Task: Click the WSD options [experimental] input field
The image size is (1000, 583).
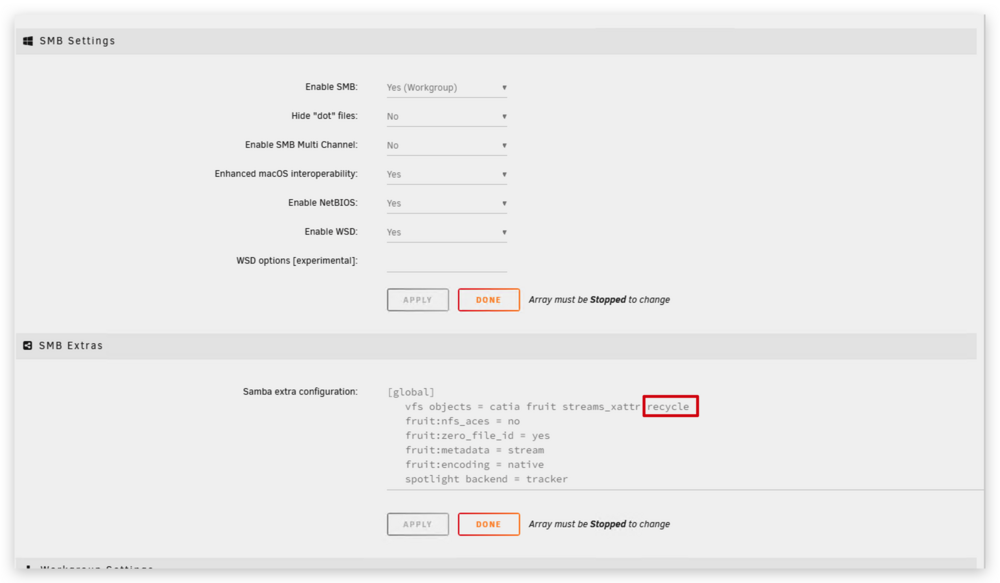Action: click(446, 262)
